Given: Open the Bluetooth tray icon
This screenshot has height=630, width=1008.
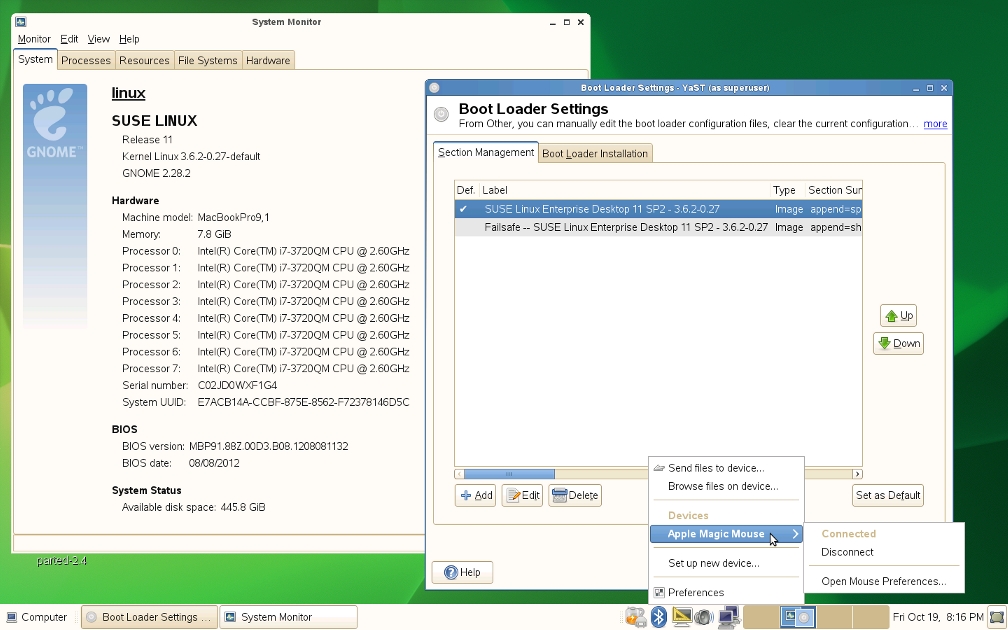Looking at the screenshot, I should pyautogui.click(x=658, y=617).
